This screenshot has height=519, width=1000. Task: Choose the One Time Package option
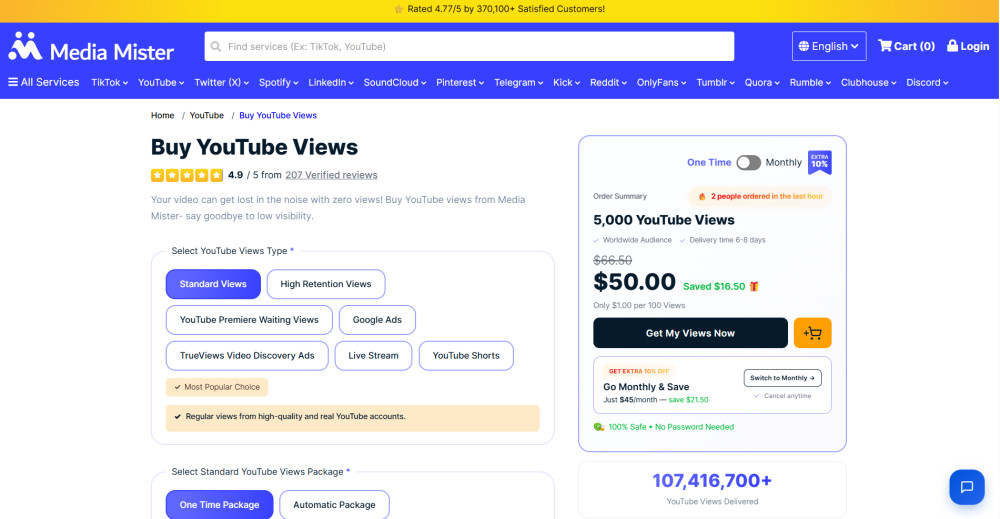click(x=219, y=504)
